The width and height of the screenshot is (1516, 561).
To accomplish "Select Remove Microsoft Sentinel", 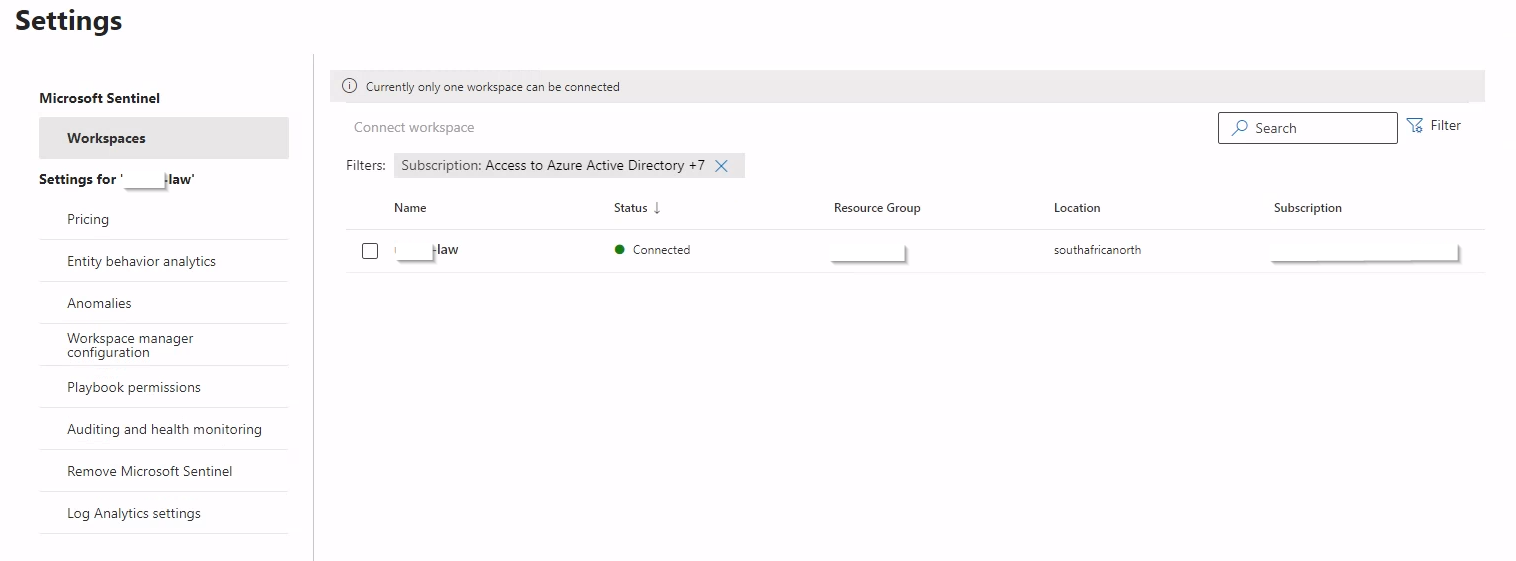I will tap(149, 471).
